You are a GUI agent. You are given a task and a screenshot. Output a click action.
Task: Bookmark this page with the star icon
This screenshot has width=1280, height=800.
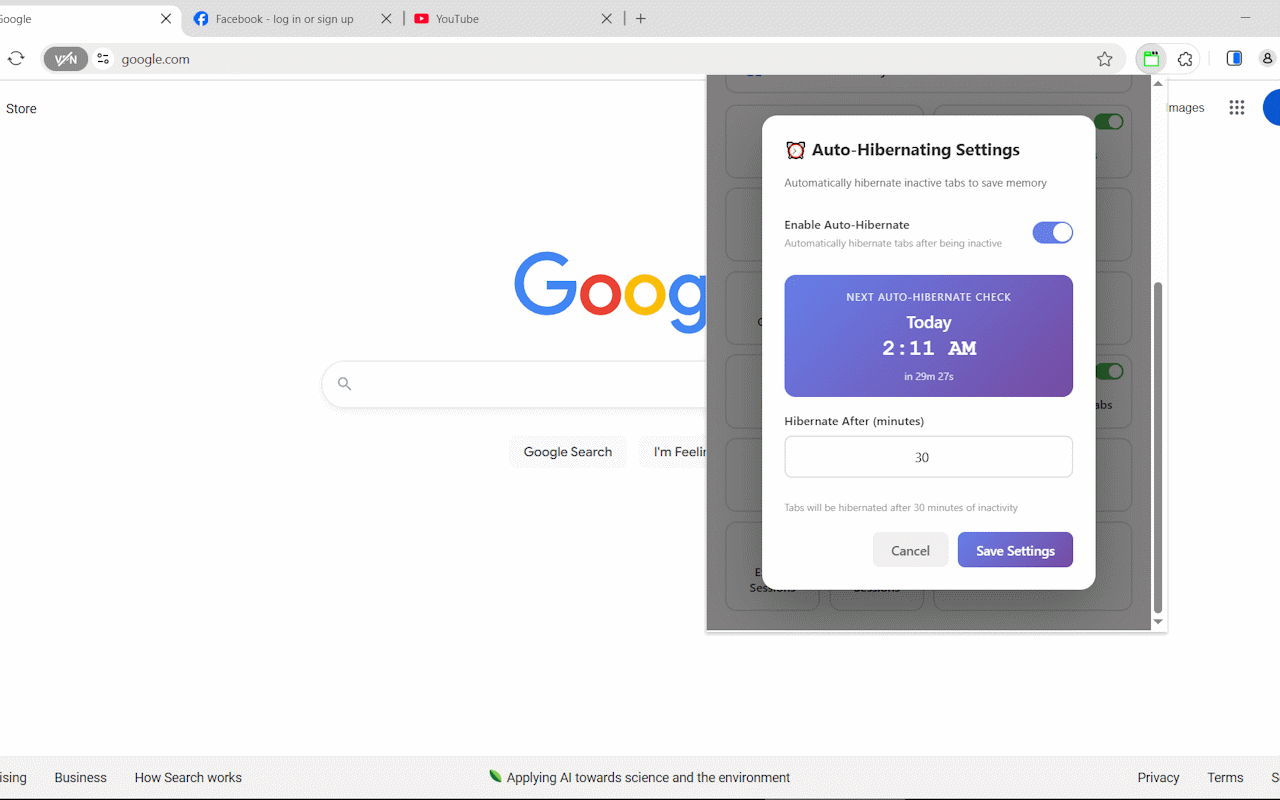(1104, 59)
